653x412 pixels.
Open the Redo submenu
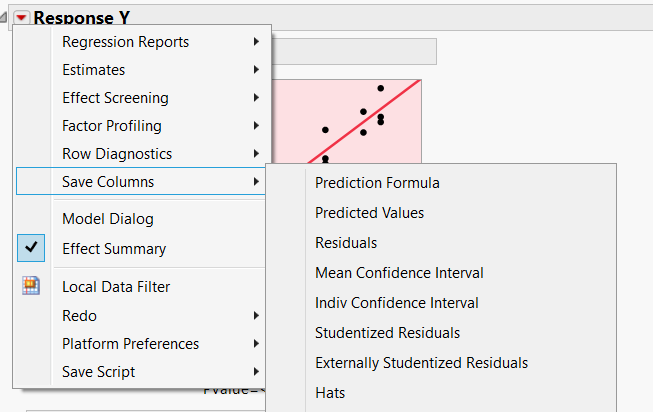[80, 316]
